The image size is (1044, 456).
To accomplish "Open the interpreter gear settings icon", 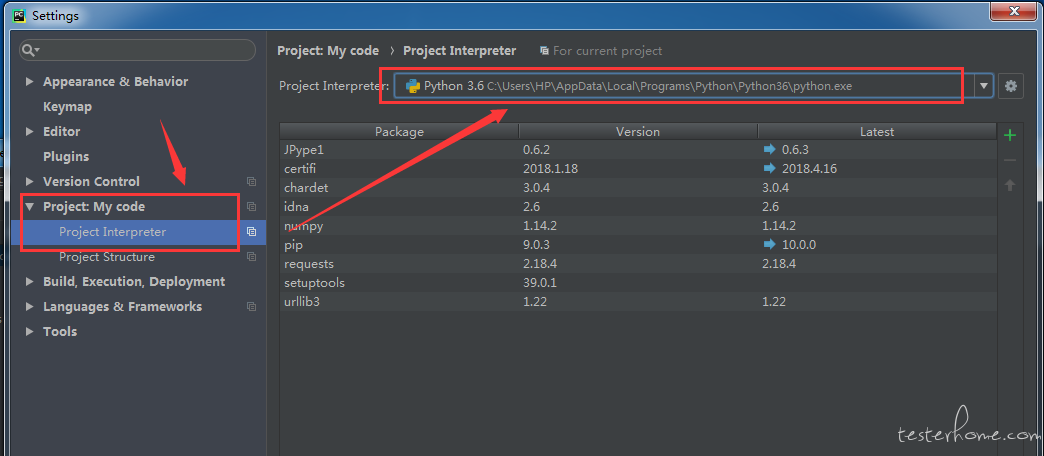I will point(1011,86).
